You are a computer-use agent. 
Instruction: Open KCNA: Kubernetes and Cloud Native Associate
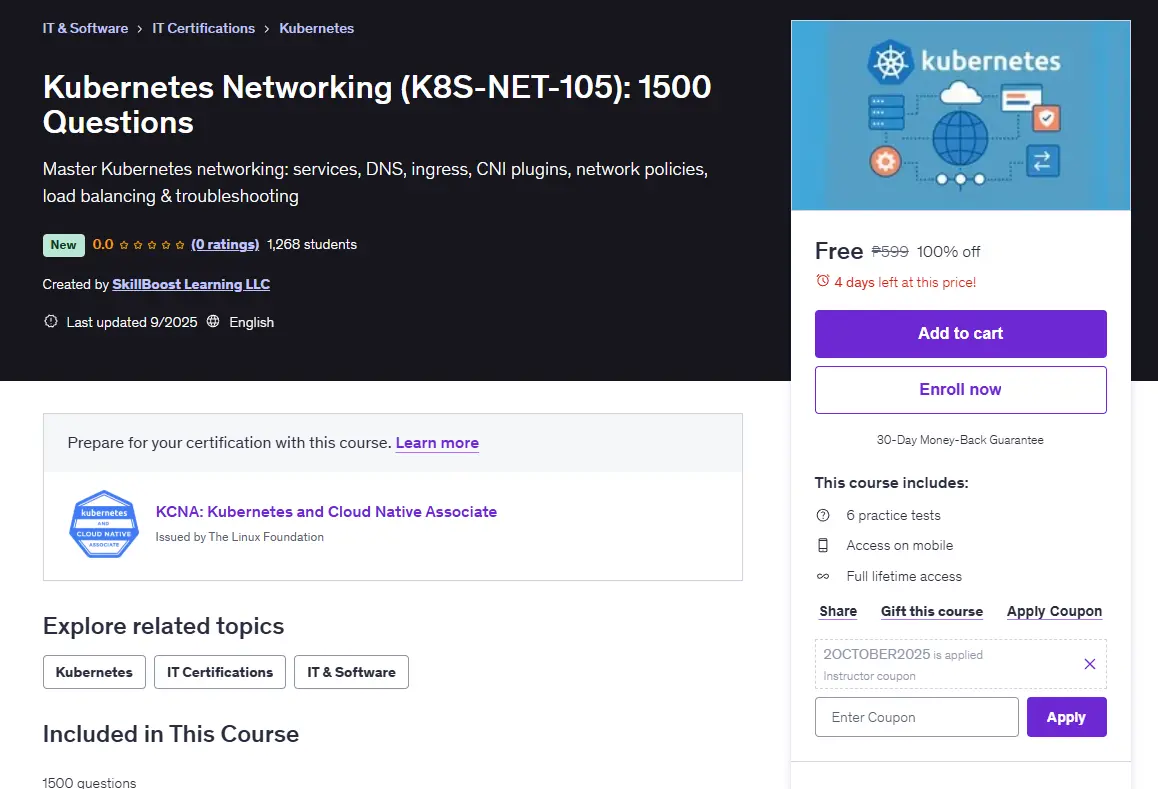tap(326, 512)
